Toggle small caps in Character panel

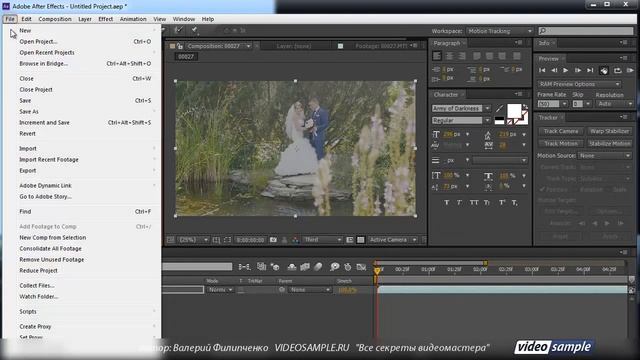[487, 202]
